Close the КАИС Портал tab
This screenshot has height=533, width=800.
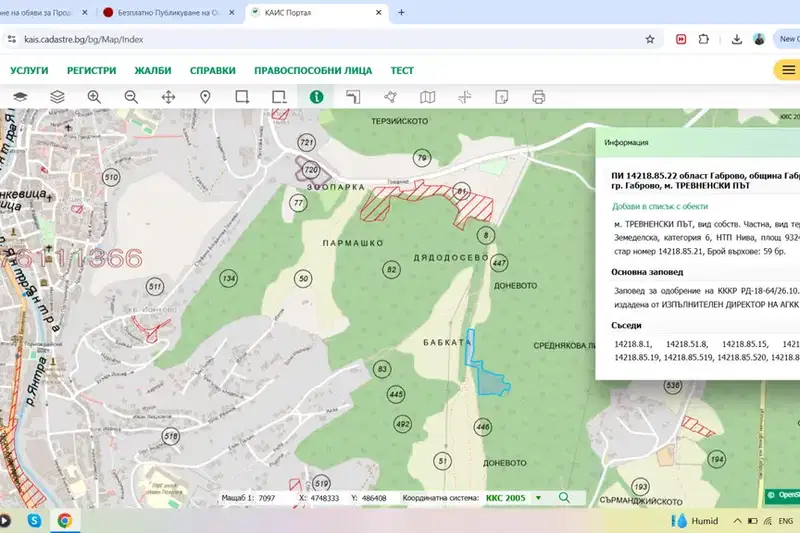coord(379,12)
